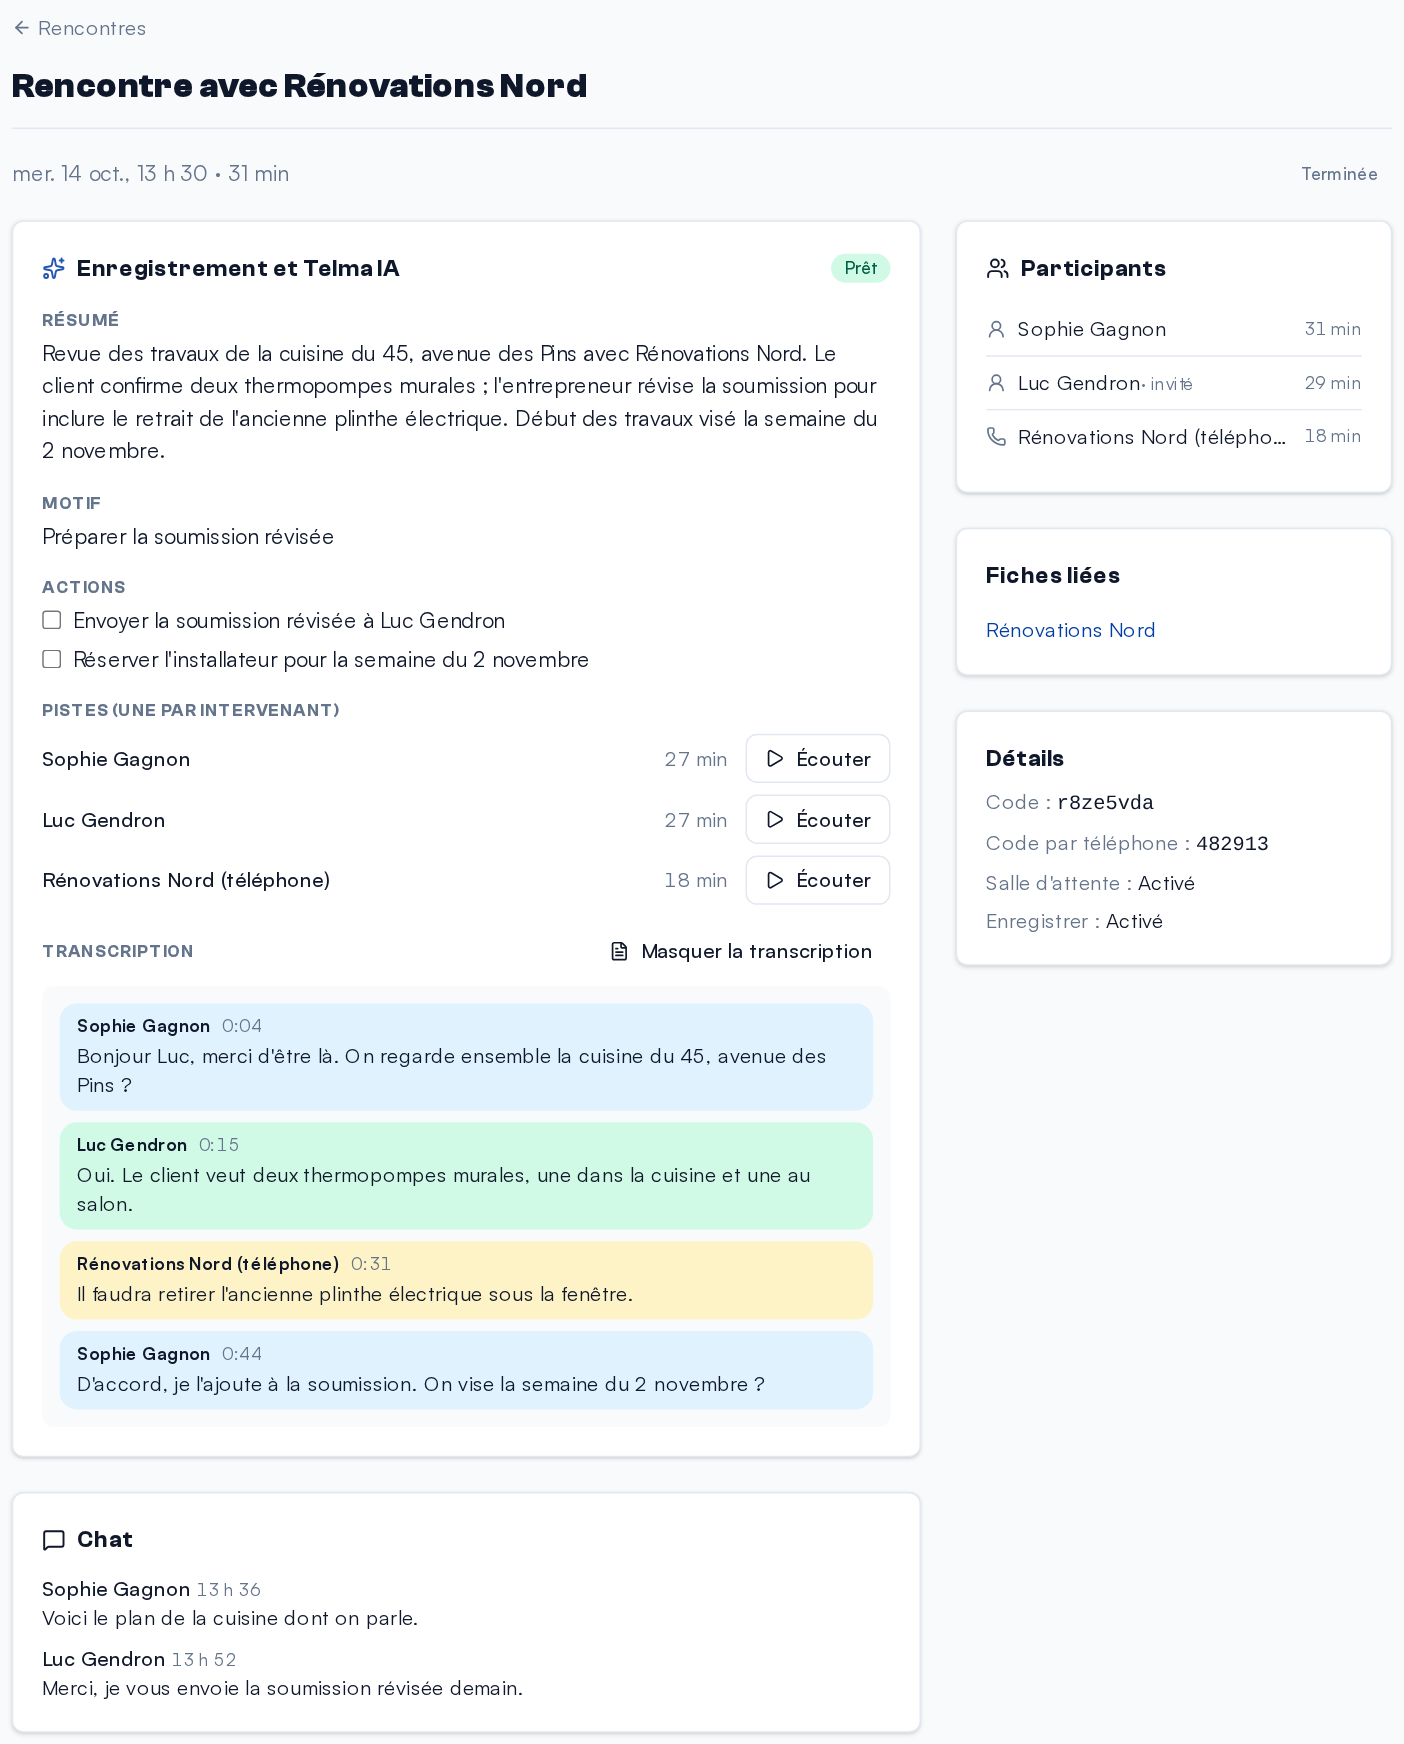Click the 'Terminée' meeting status
This screenshot has width=1404, height=1744.
point(1339,174)
